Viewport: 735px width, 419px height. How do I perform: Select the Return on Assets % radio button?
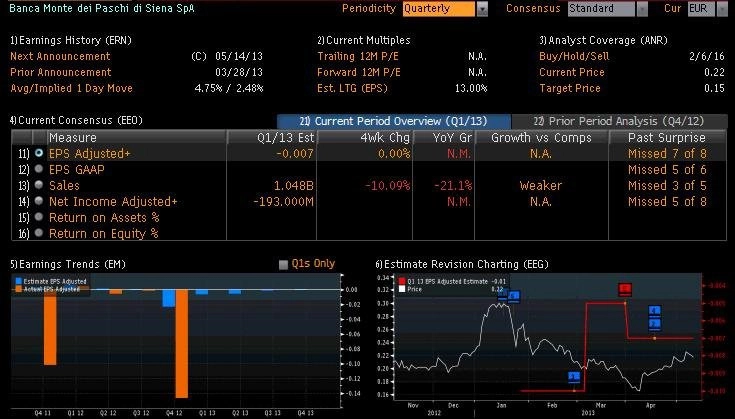point(39,217)
